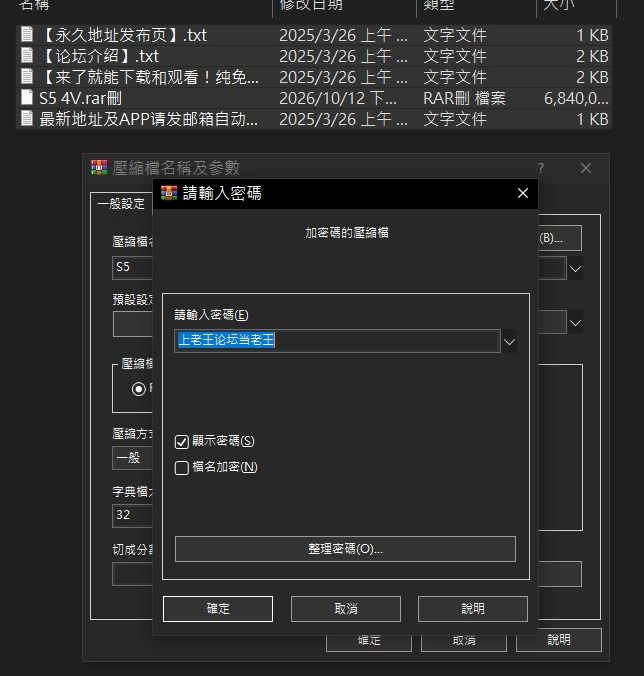Click 確定 in the password dialog
The height and width of the screenshot is (676, 644).
coord(218,609)
